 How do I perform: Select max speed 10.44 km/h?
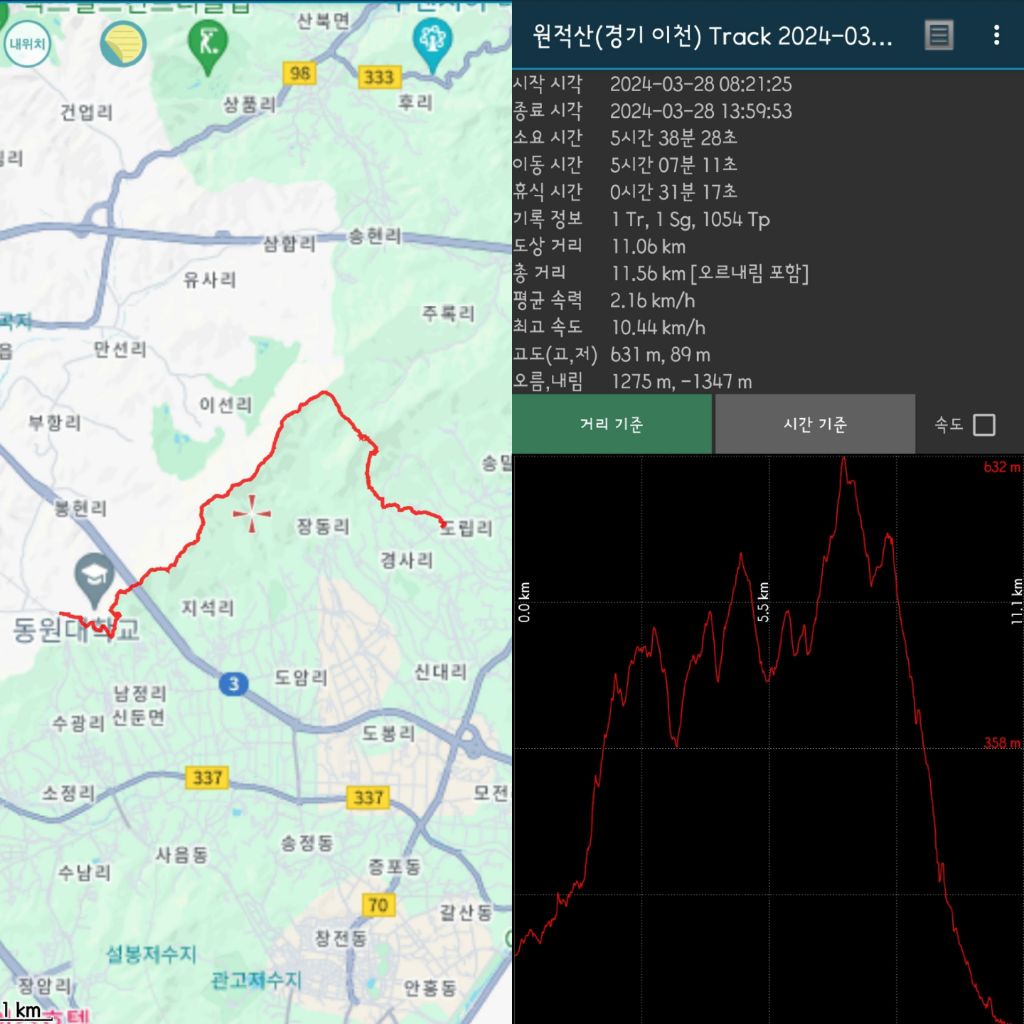click(658, 327)
